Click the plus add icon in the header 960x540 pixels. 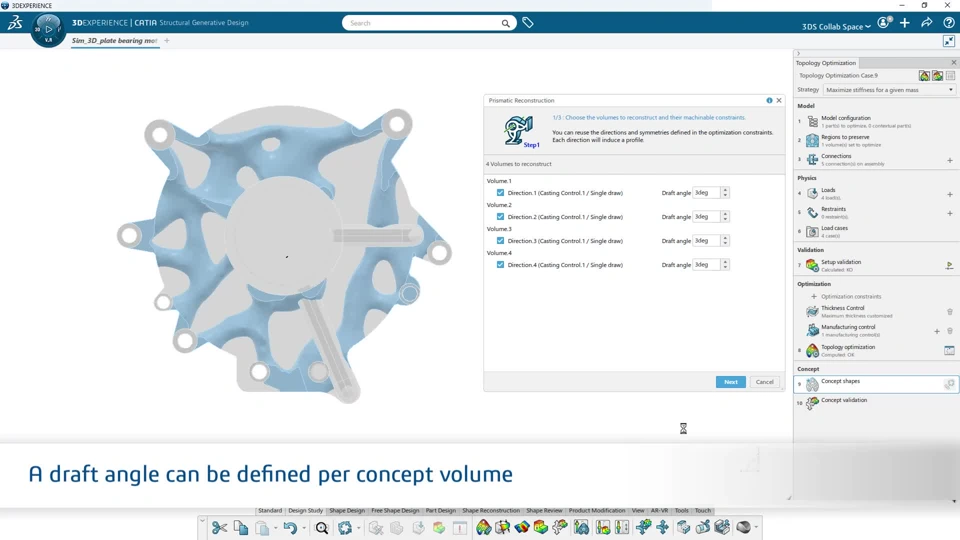pyautogui.click(x=905, y=23)
